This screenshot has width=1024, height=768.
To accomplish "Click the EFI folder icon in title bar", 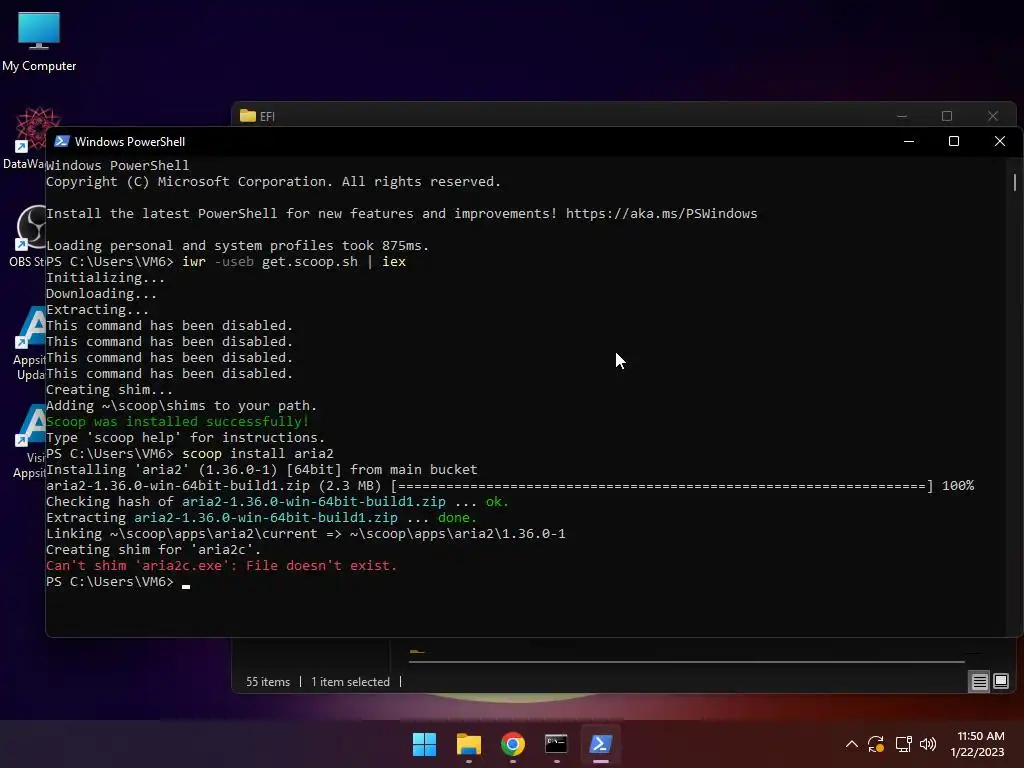I will 248,116.
